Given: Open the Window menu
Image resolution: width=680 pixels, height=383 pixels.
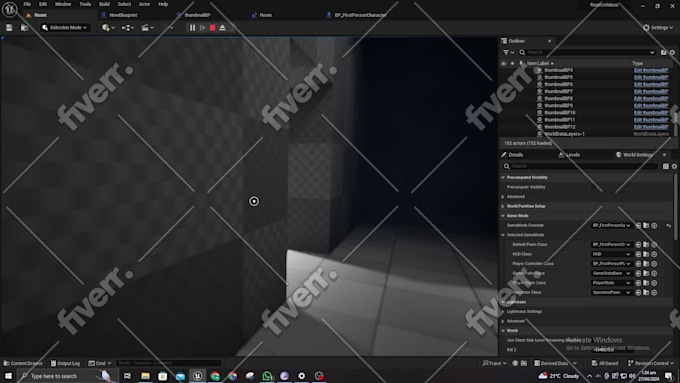Looking at the screenshot, I should click(63, 4).
